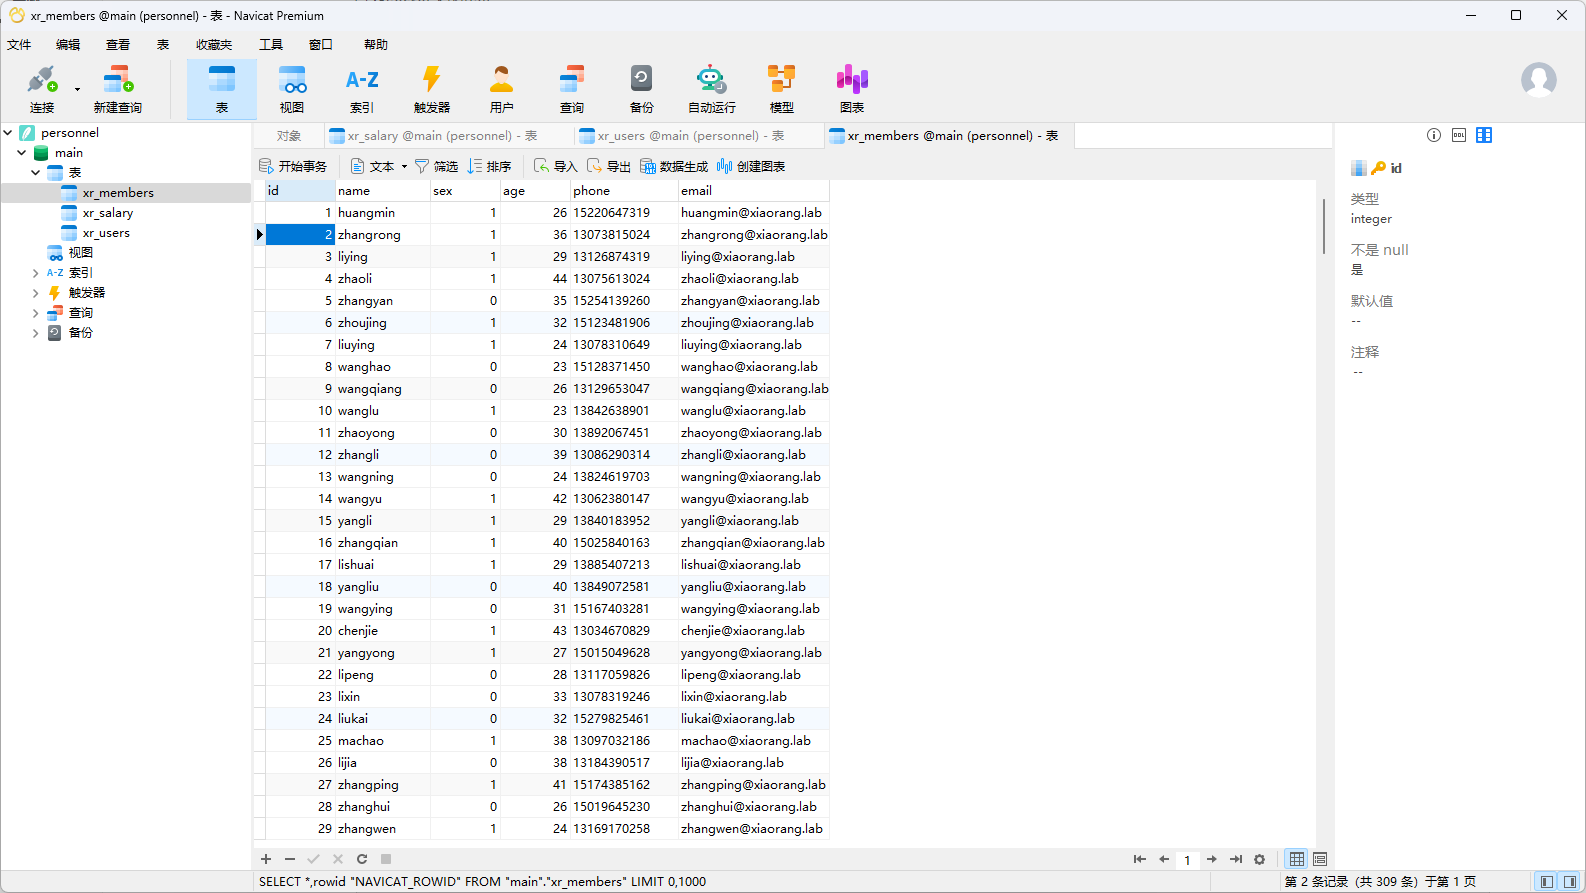The height and width of the screenshot is (893, 1586).
Task: Toggle the right information pane visibility
Action: 1570,881
